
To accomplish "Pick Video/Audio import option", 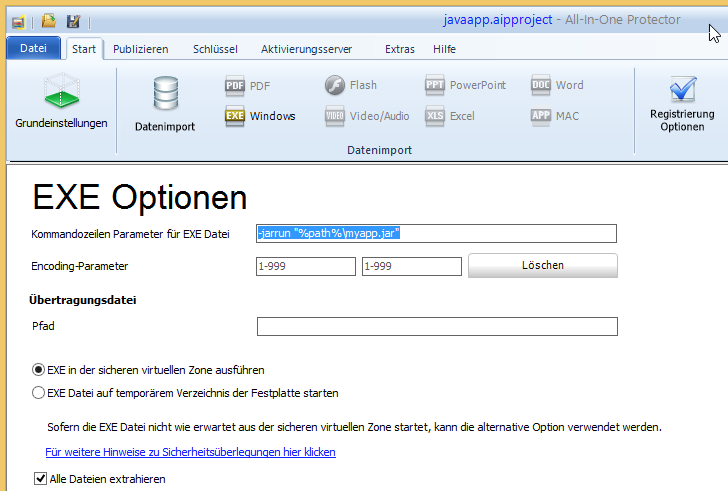I will point(367,116).
